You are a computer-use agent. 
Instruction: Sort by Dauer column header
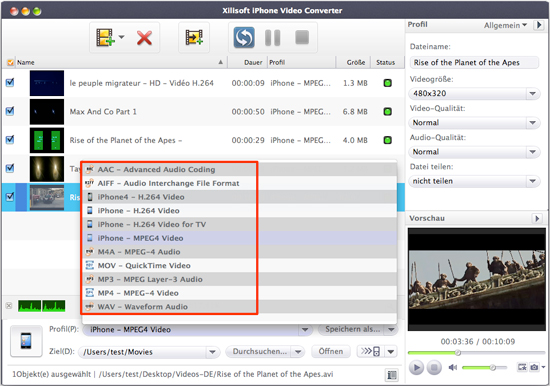coord(248,62)
